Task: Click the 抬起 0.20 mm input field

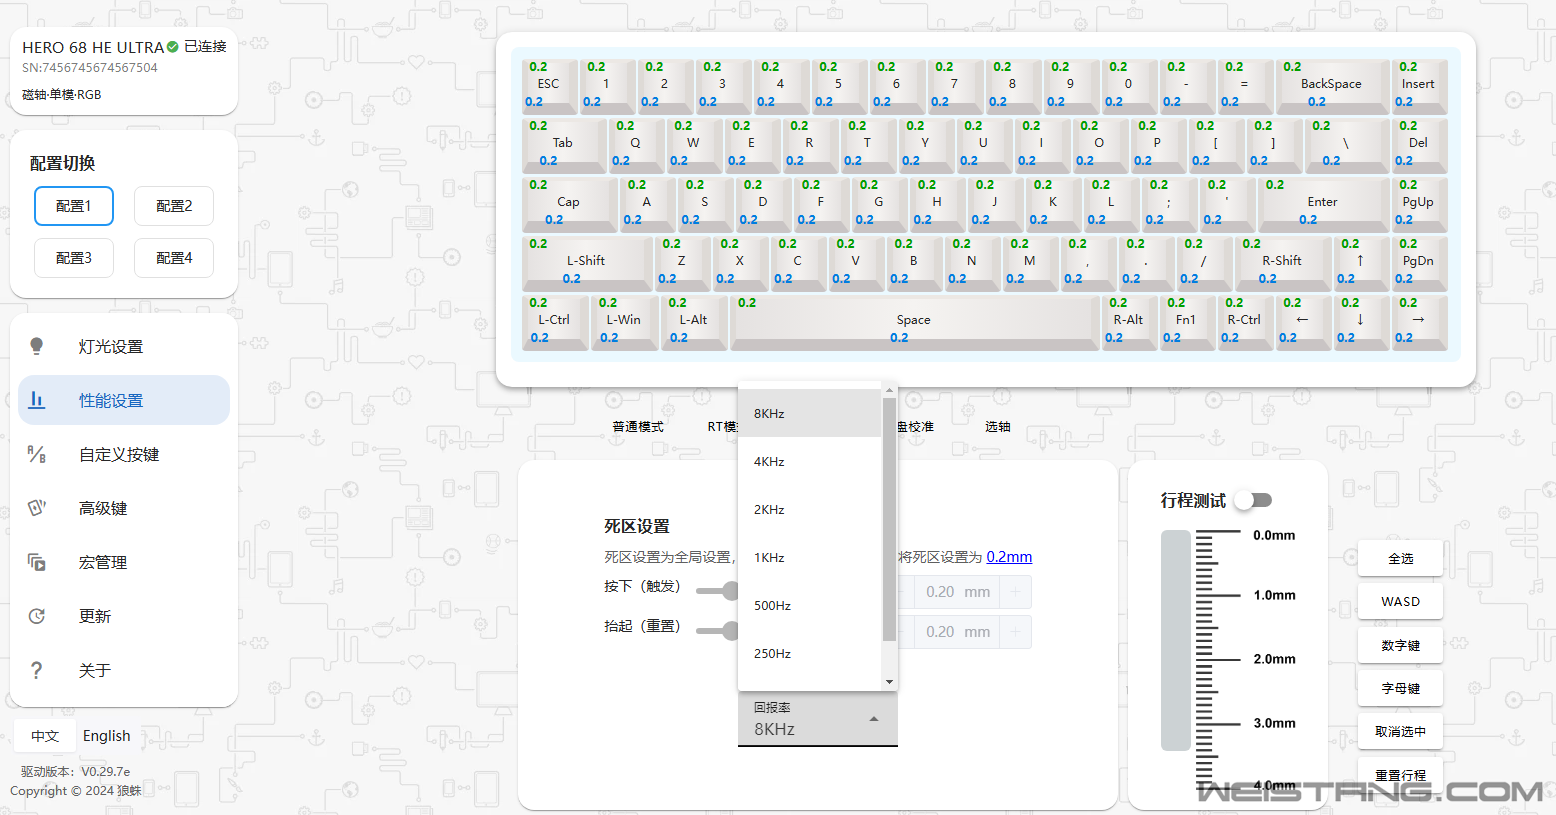Action: pos(958,632)
